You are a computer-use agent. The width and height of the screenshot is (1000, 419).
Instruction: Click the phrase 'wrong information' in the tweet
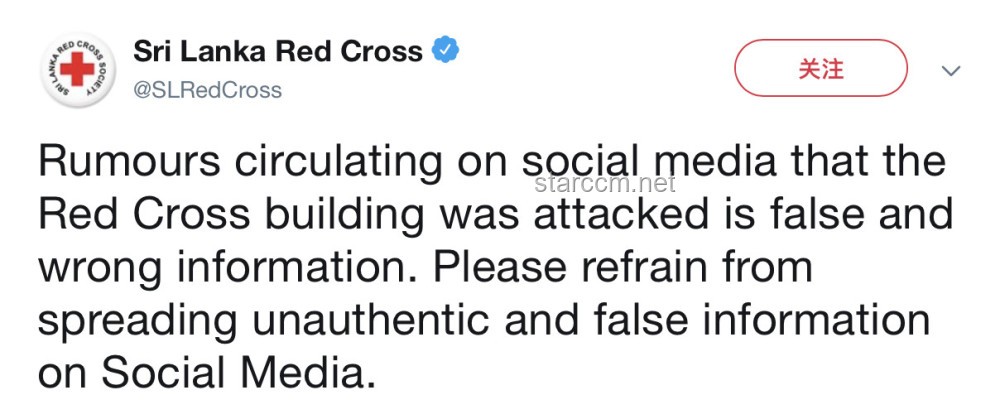coord(231,268)
